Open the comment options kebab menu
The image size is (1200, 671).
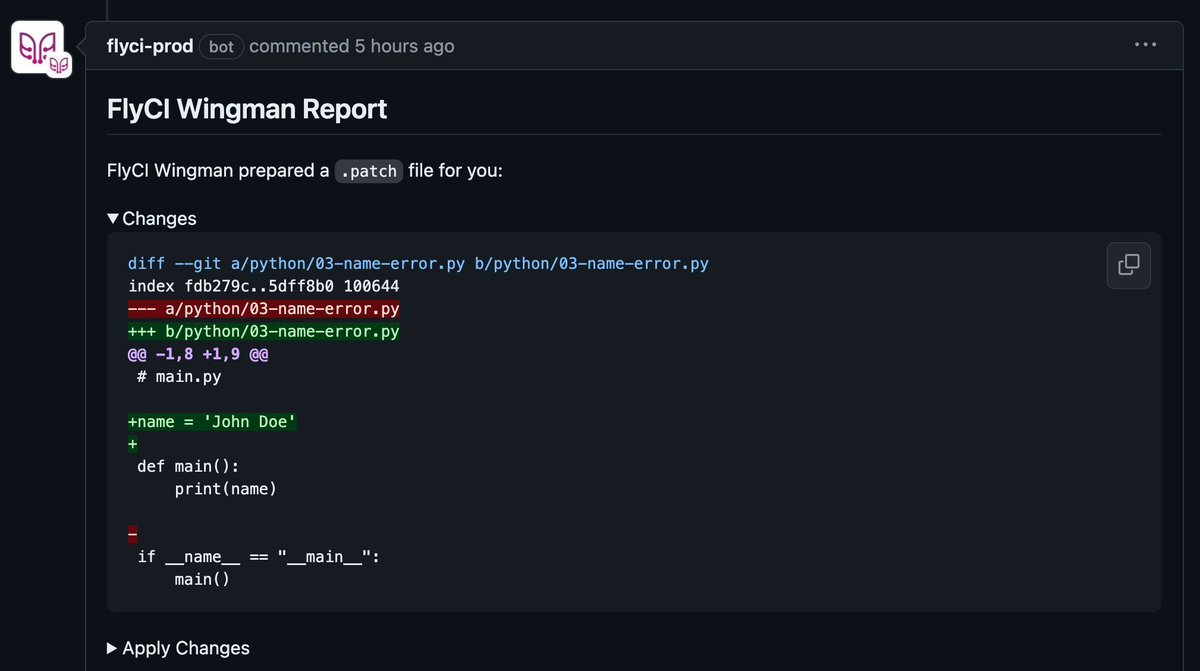point(1145,45)
